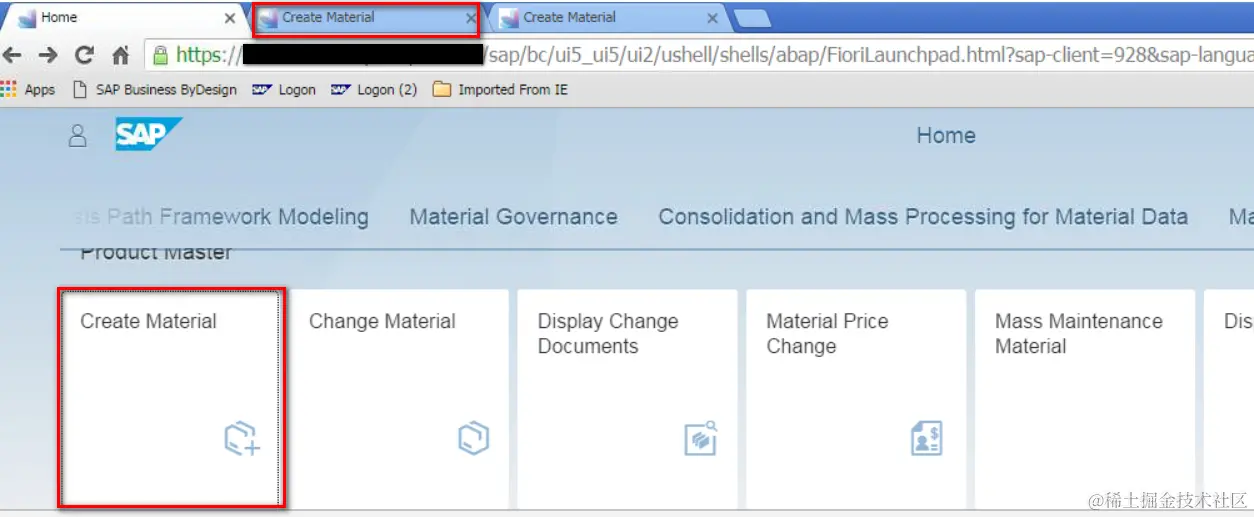Open a new browser tab
This screenshot has width=1254, height=517.
[751, 18]
